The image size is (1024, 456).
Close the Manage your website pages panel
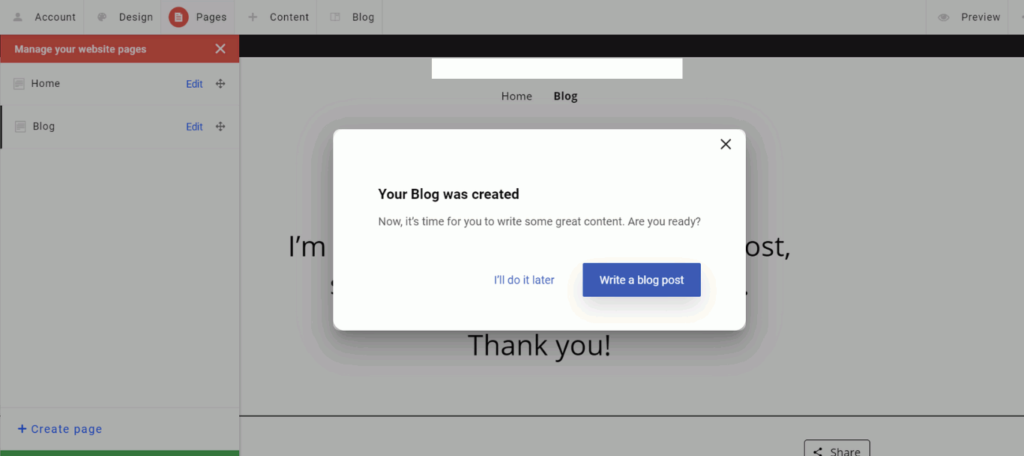[x=220, y=49]
